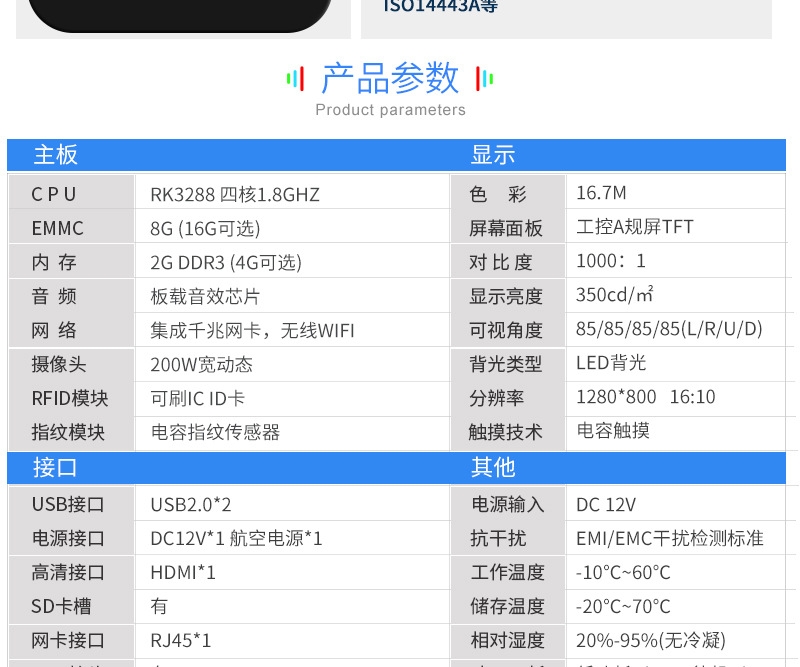Click the 产品参数 heading title
Viewport: 800px width, 667px height.
point(390,78)
